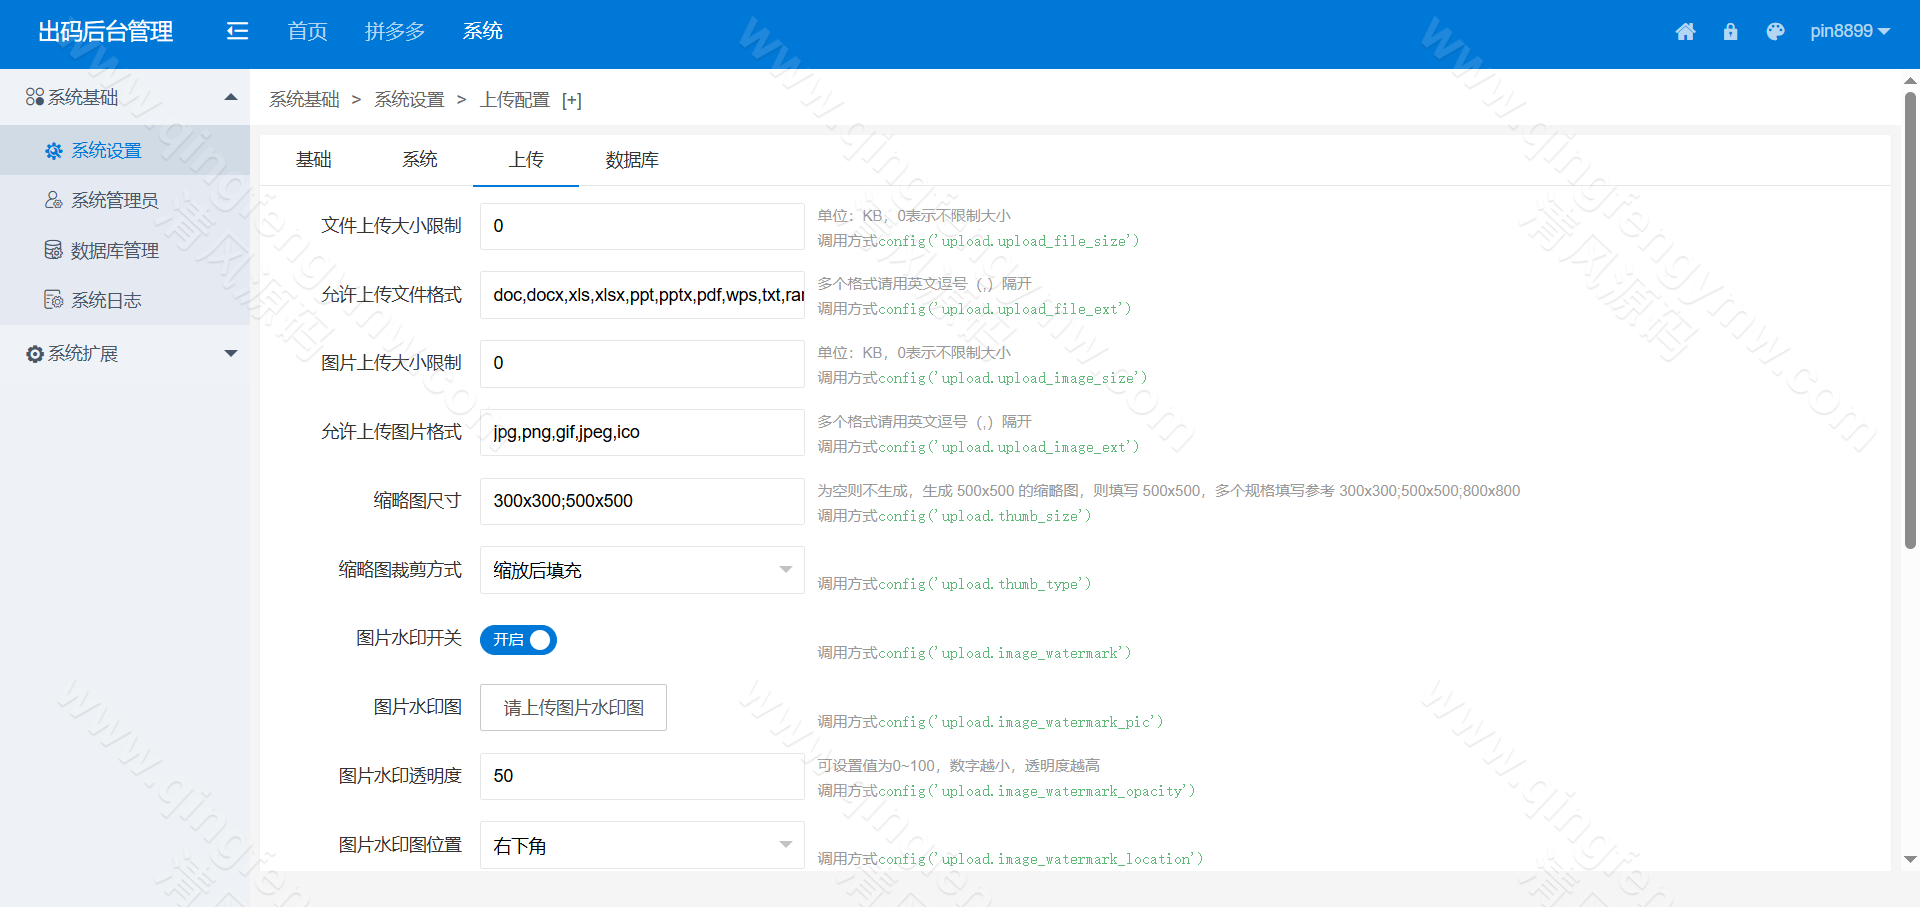Viewport: 1920px width, 907px height.
Task: Click the 图片水印透明度 input field
Action: click(642, 777)
